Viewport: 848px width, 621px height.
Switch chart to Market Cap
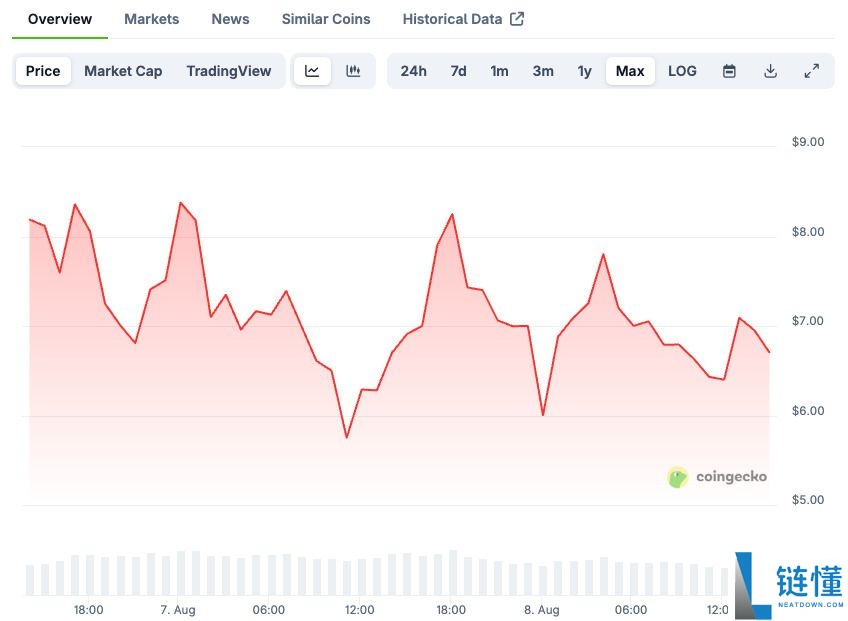[x=123, y=71]
